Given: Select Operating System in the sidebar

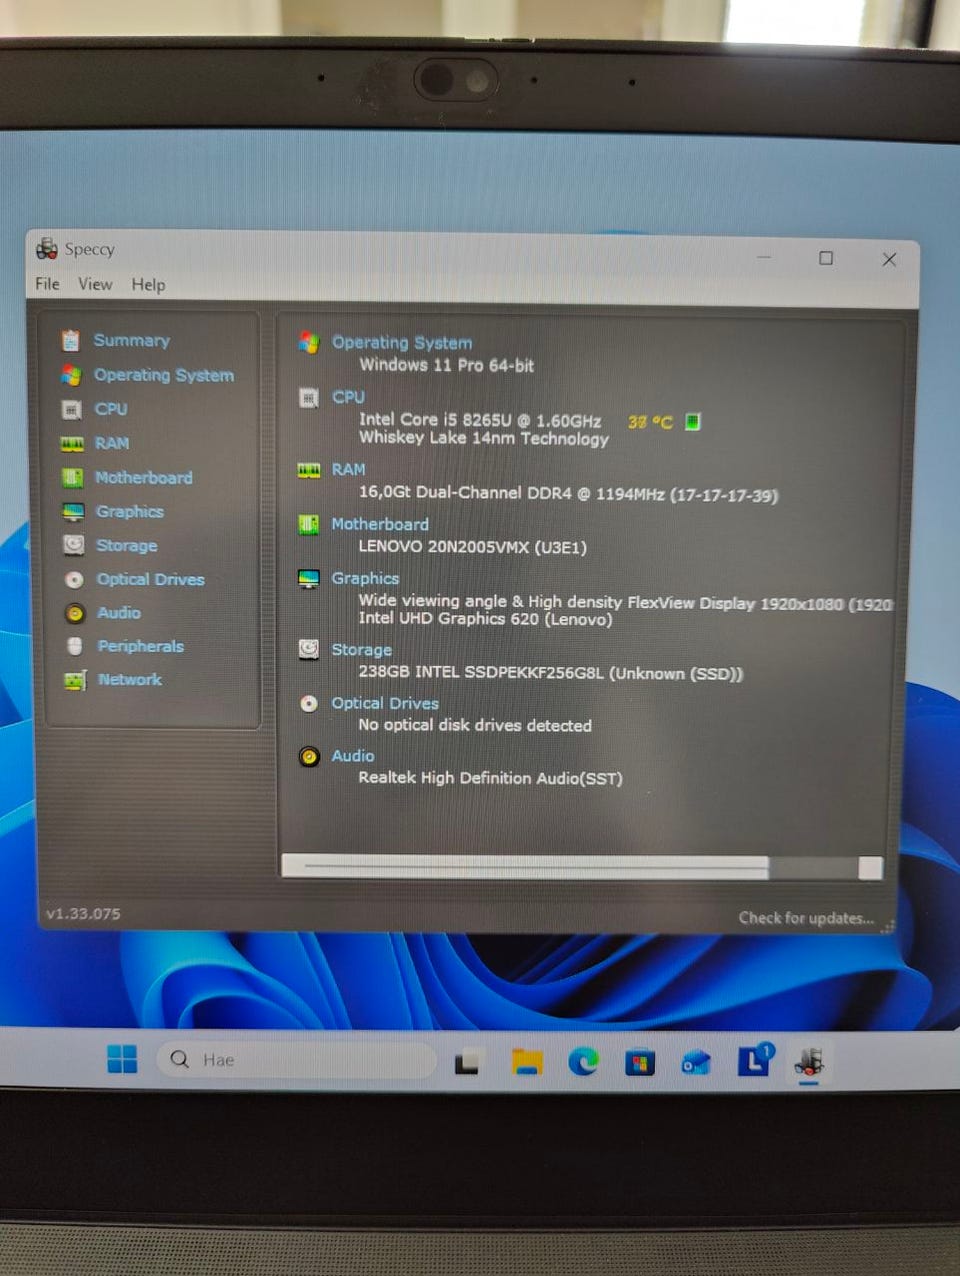Looking at the screenshot, I should [164, 375].
